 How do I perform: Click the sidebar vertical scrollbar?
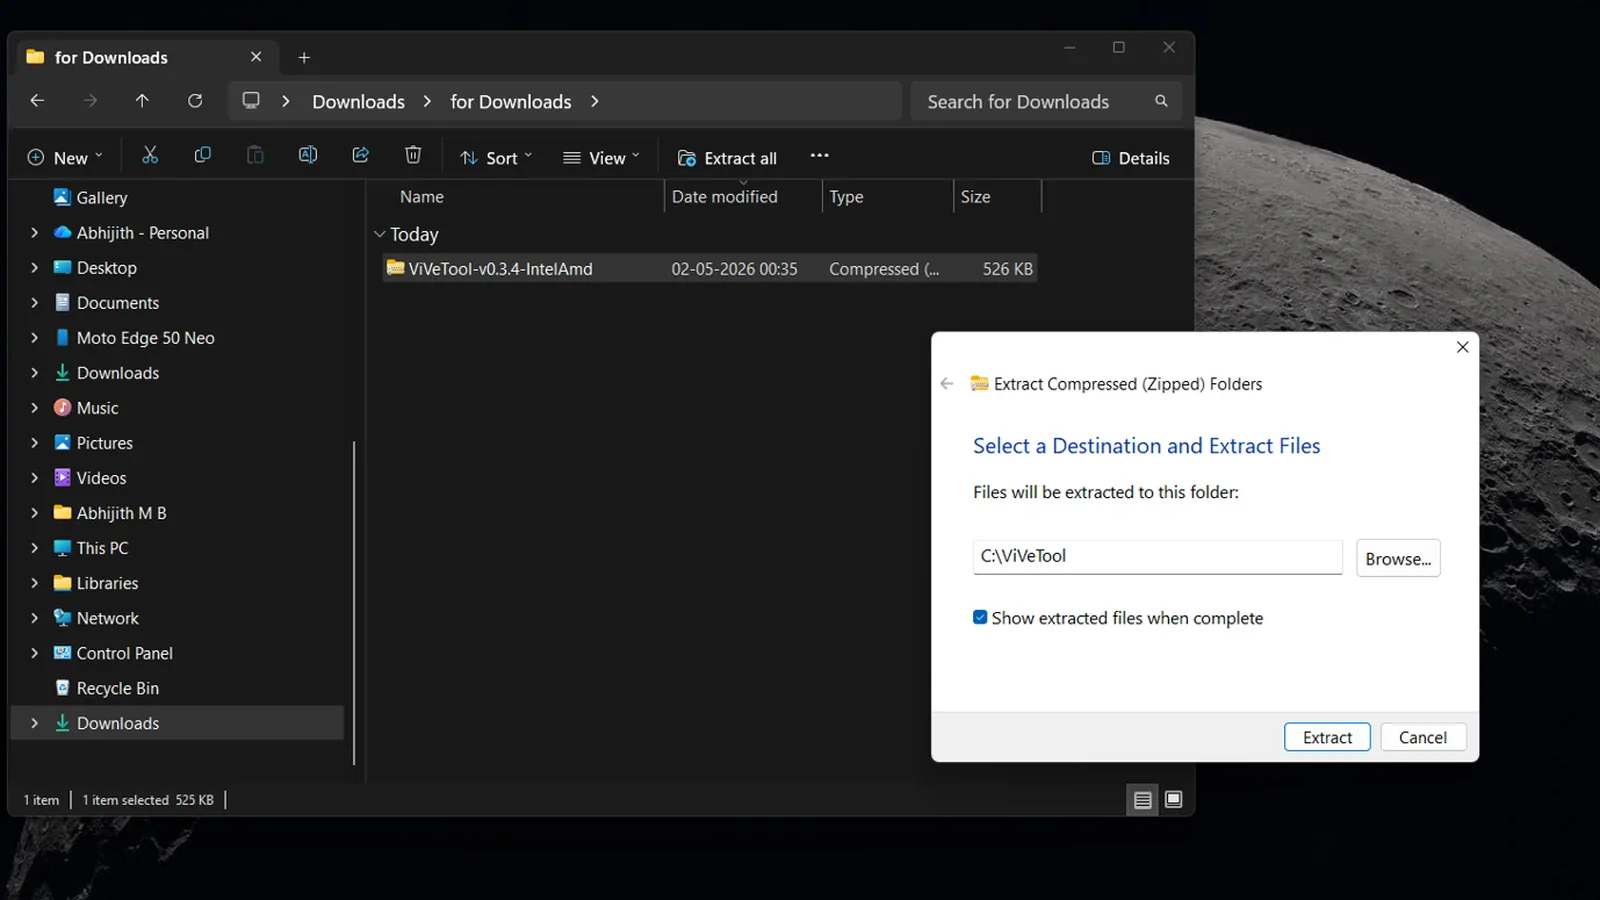point(354,602)
